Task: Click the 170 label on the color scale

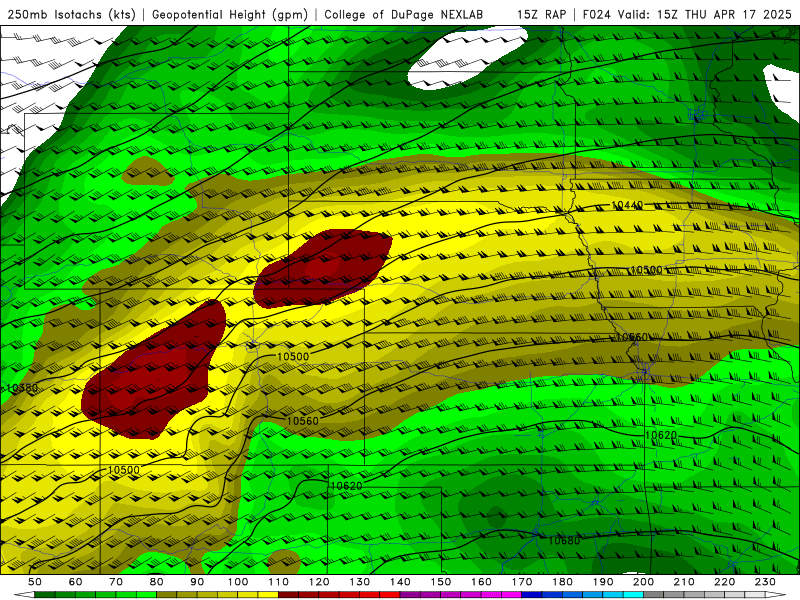Action: (x=522, y=582)
